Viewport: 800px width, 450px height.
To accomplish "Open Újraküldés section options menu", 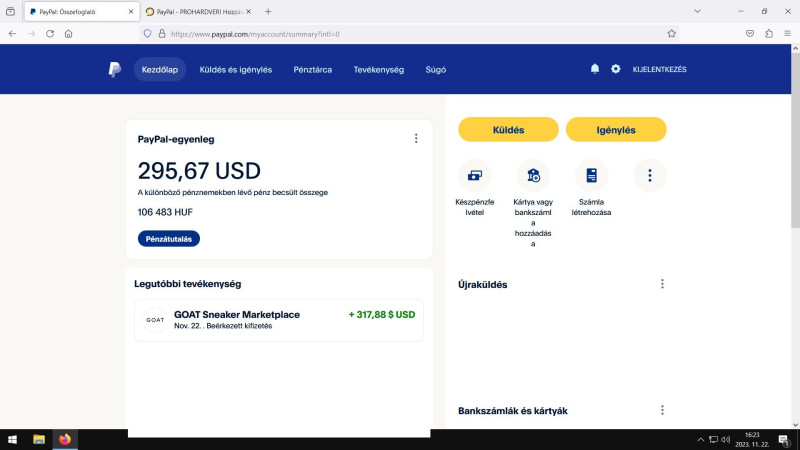I will 662,284.
